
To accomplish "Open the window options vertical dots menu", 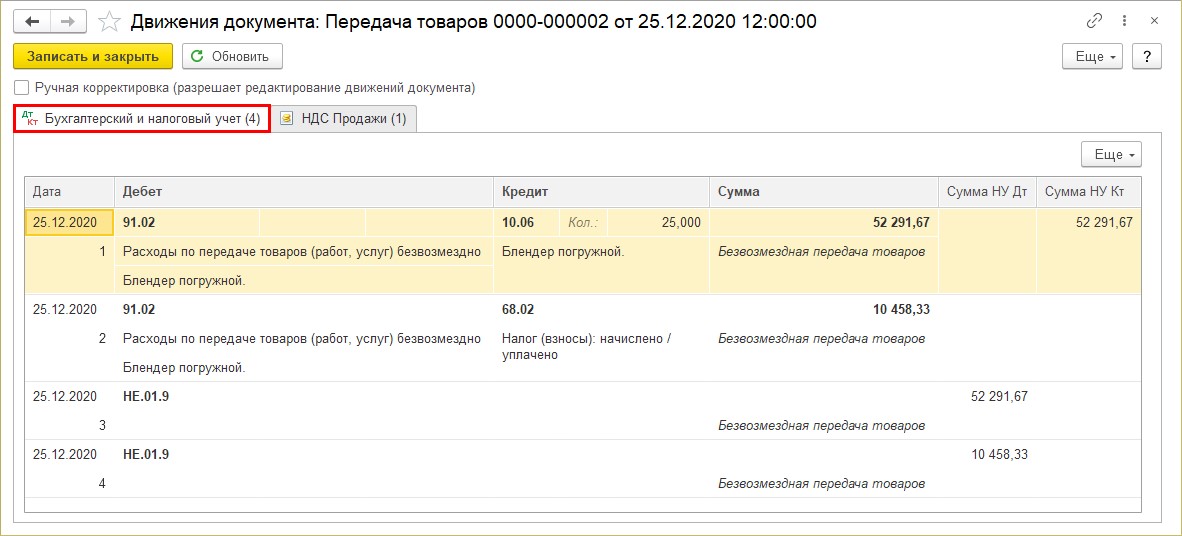I will click(x=1126, y=21).
